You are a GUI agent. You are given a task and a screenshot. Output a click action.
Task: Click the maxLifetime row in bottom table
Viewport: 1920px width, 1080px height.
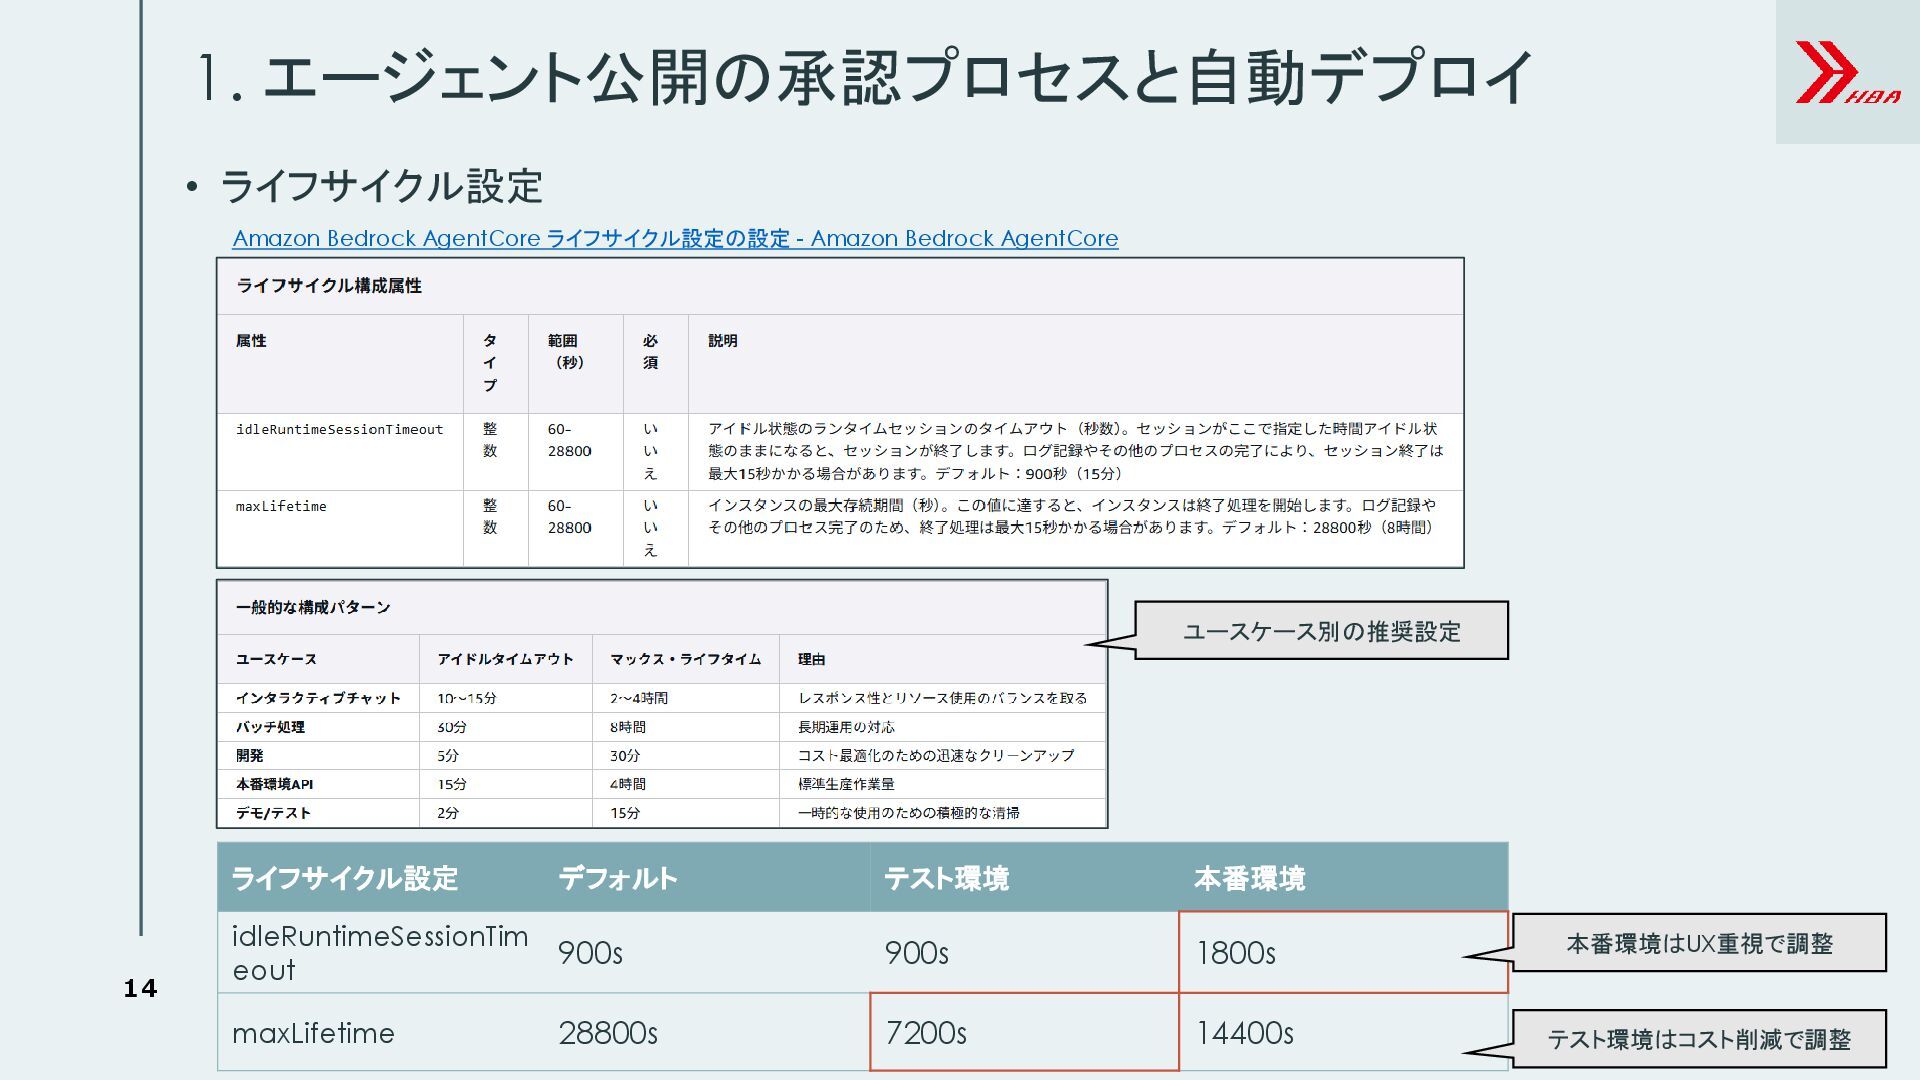[x=313, y=1033]
